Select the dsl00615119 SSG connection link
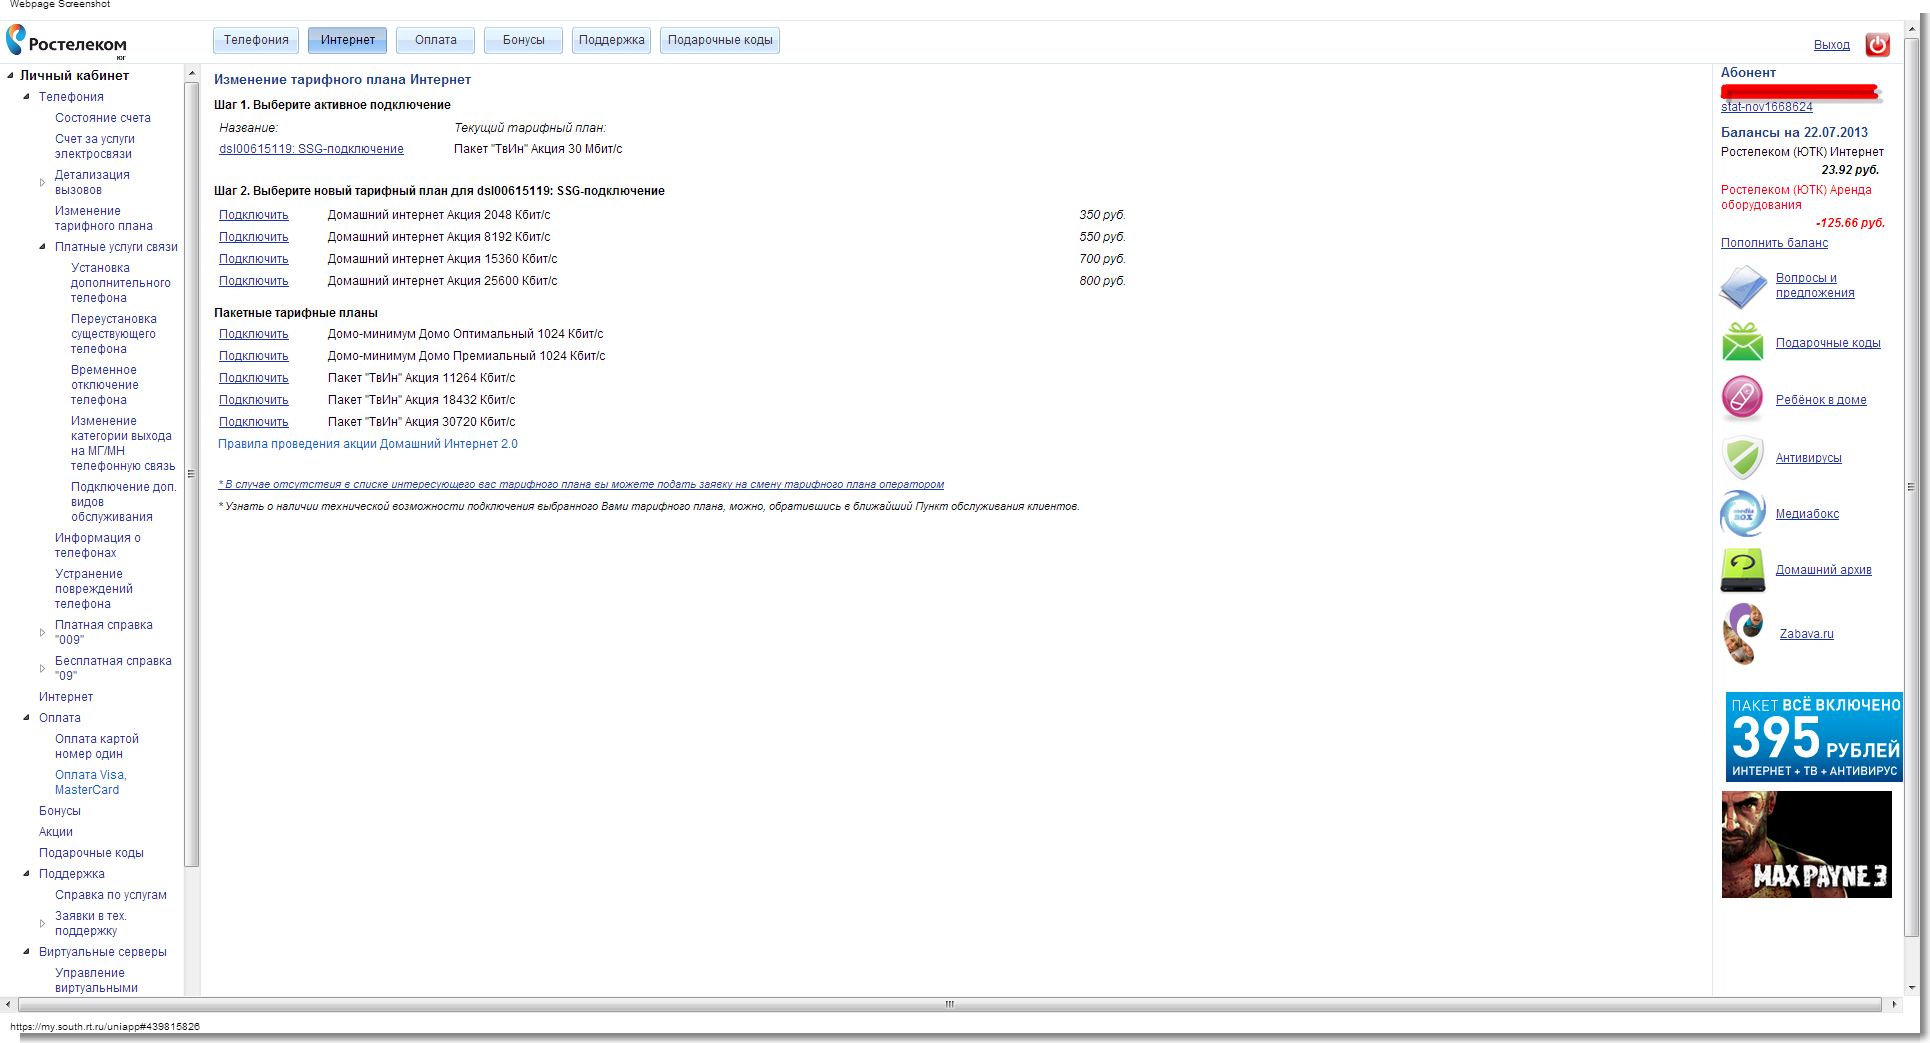 coord(311,149)
